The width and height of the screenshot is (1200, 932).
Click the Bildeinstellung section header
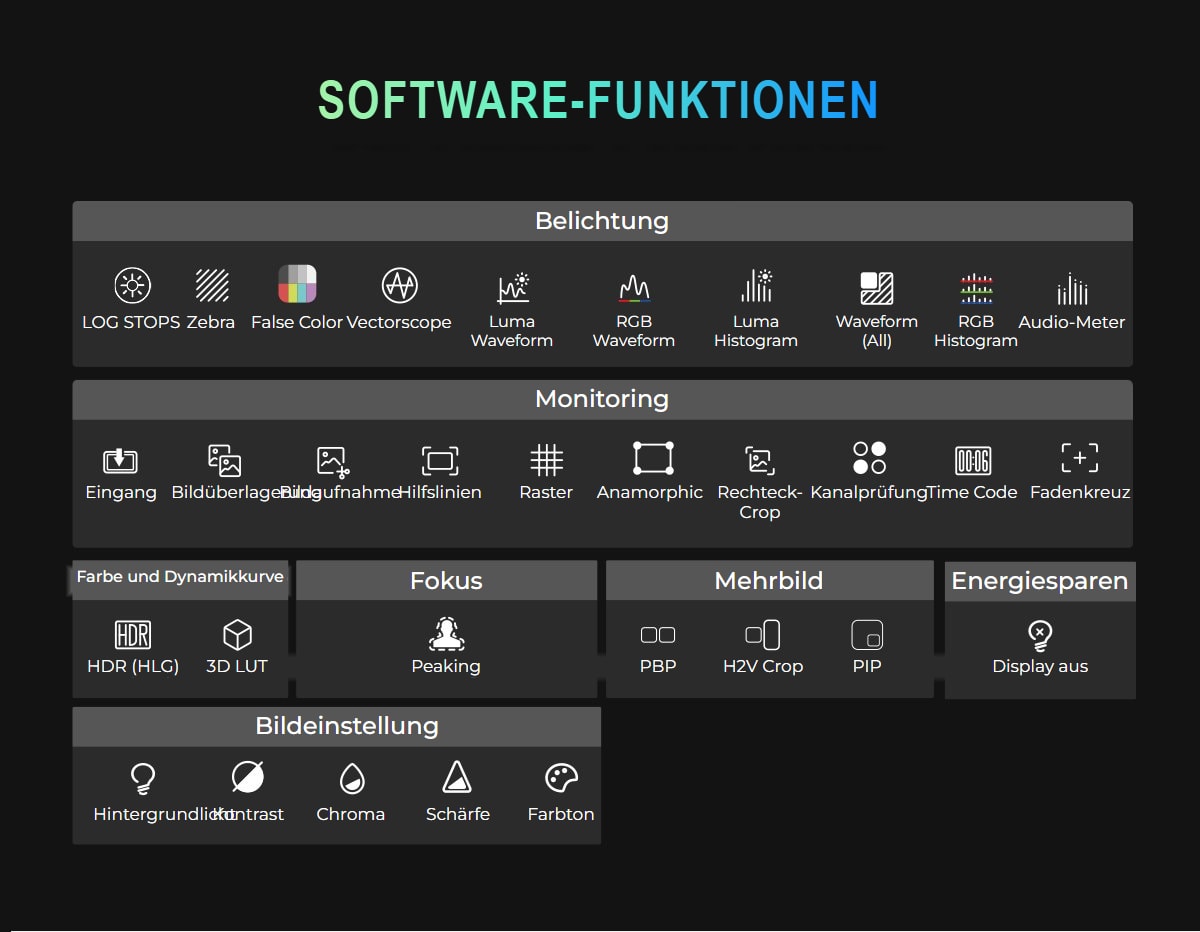tap(336, 726)
